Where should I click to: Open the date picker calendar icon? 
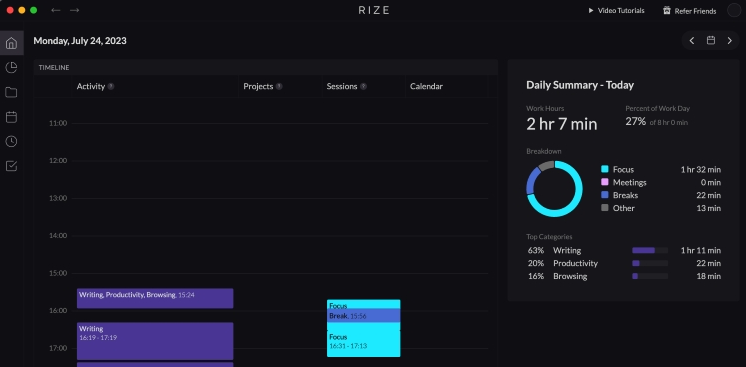point(711,40)
